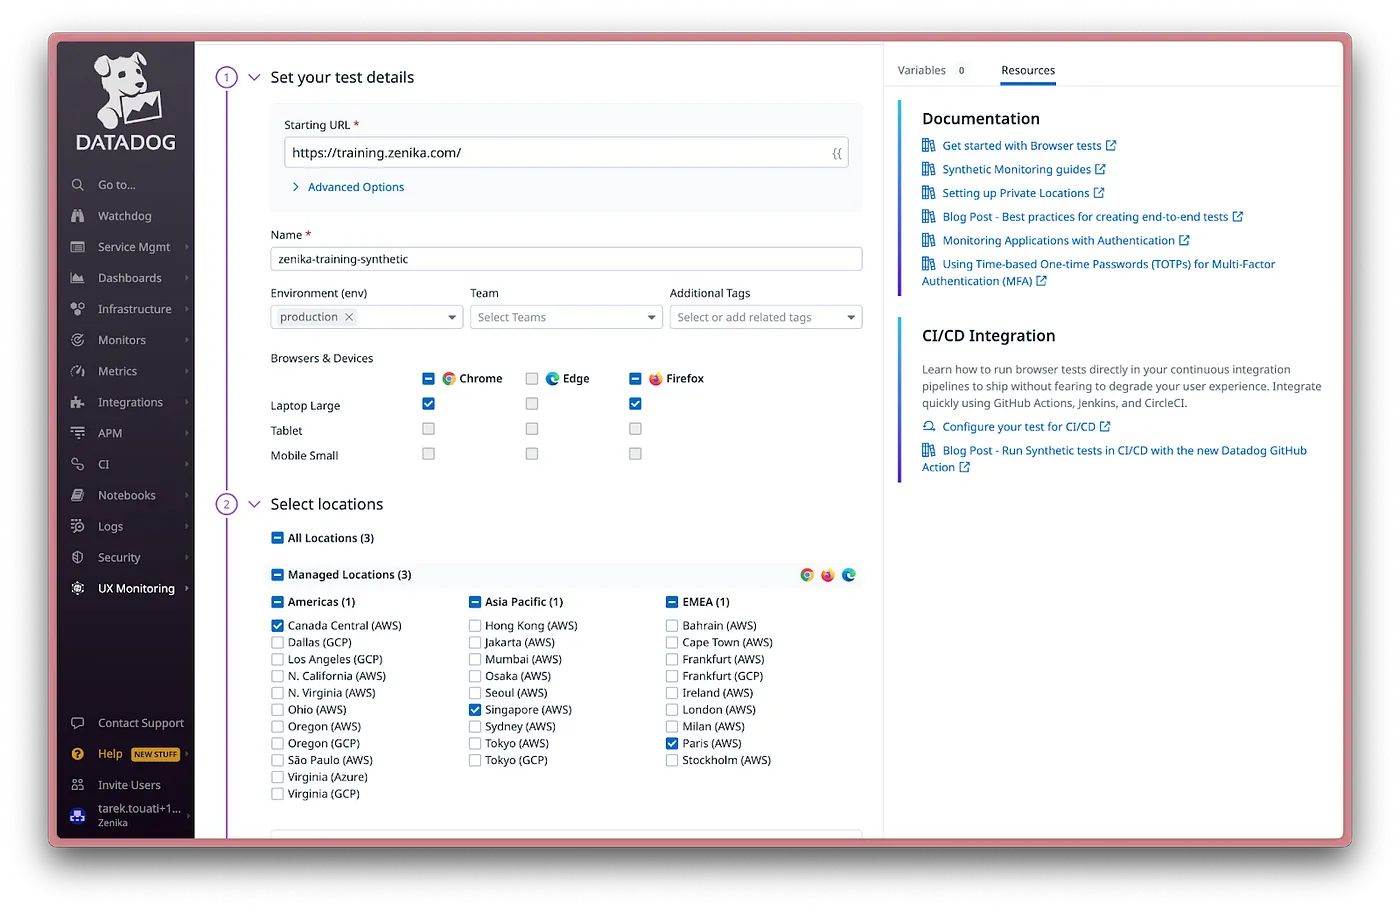Click the Security shield icon
1400x911 pixels.
[77, 557]
